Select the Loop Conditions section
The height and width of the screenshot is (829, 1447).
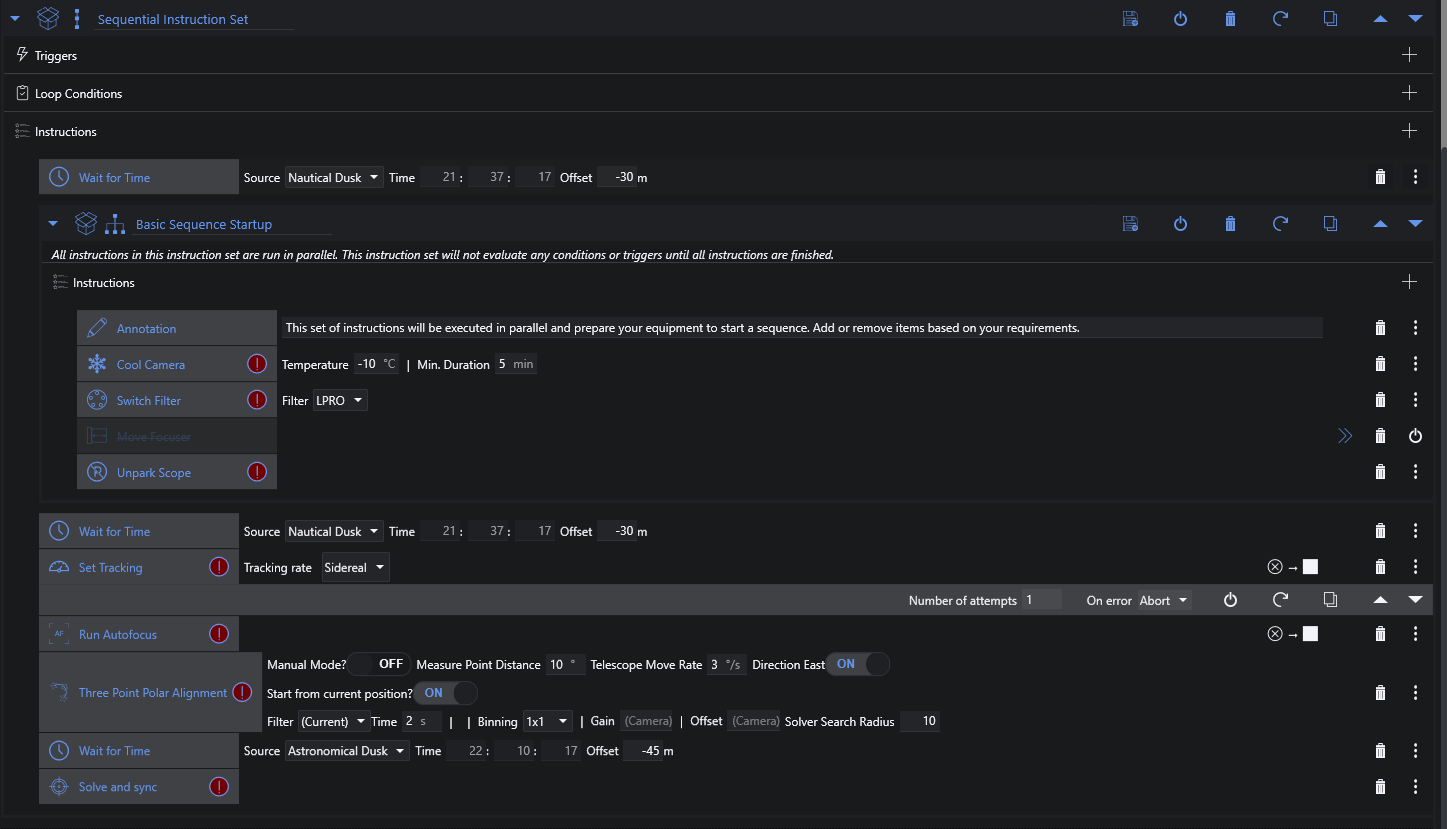click(78, 94)
